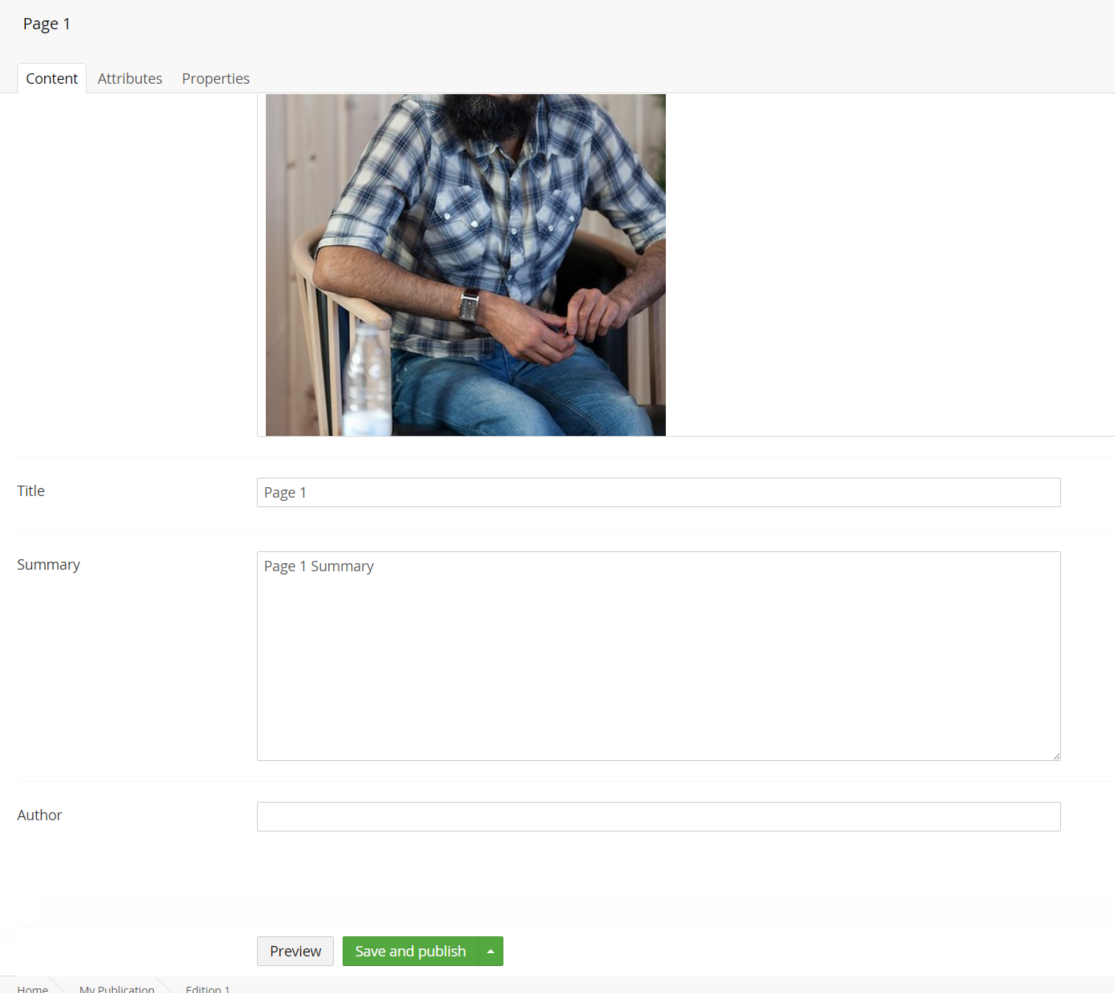The width and height of the screenshot is (1115, 993).
Task: Grab the Summary textarea resize handle
Action: click(1057, 757)
